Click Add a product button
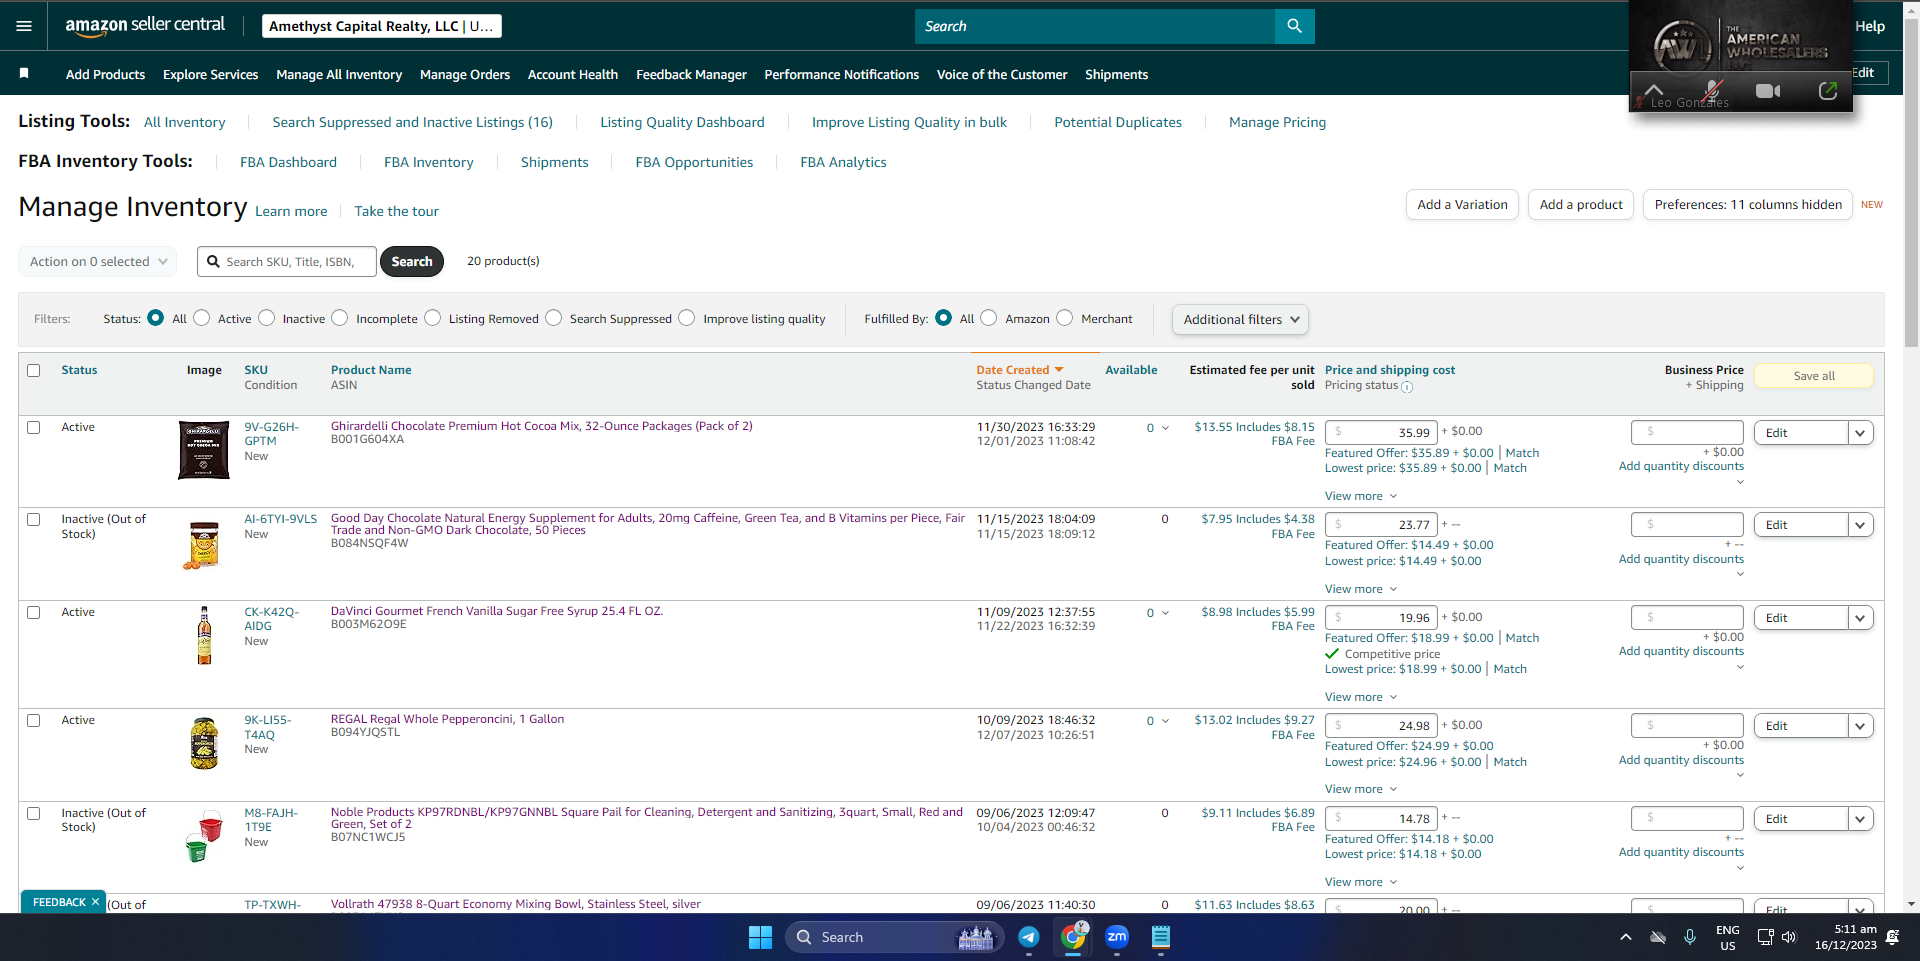Image resolution: width=1920 pixels, height=961 pixels. point(1581,205)
